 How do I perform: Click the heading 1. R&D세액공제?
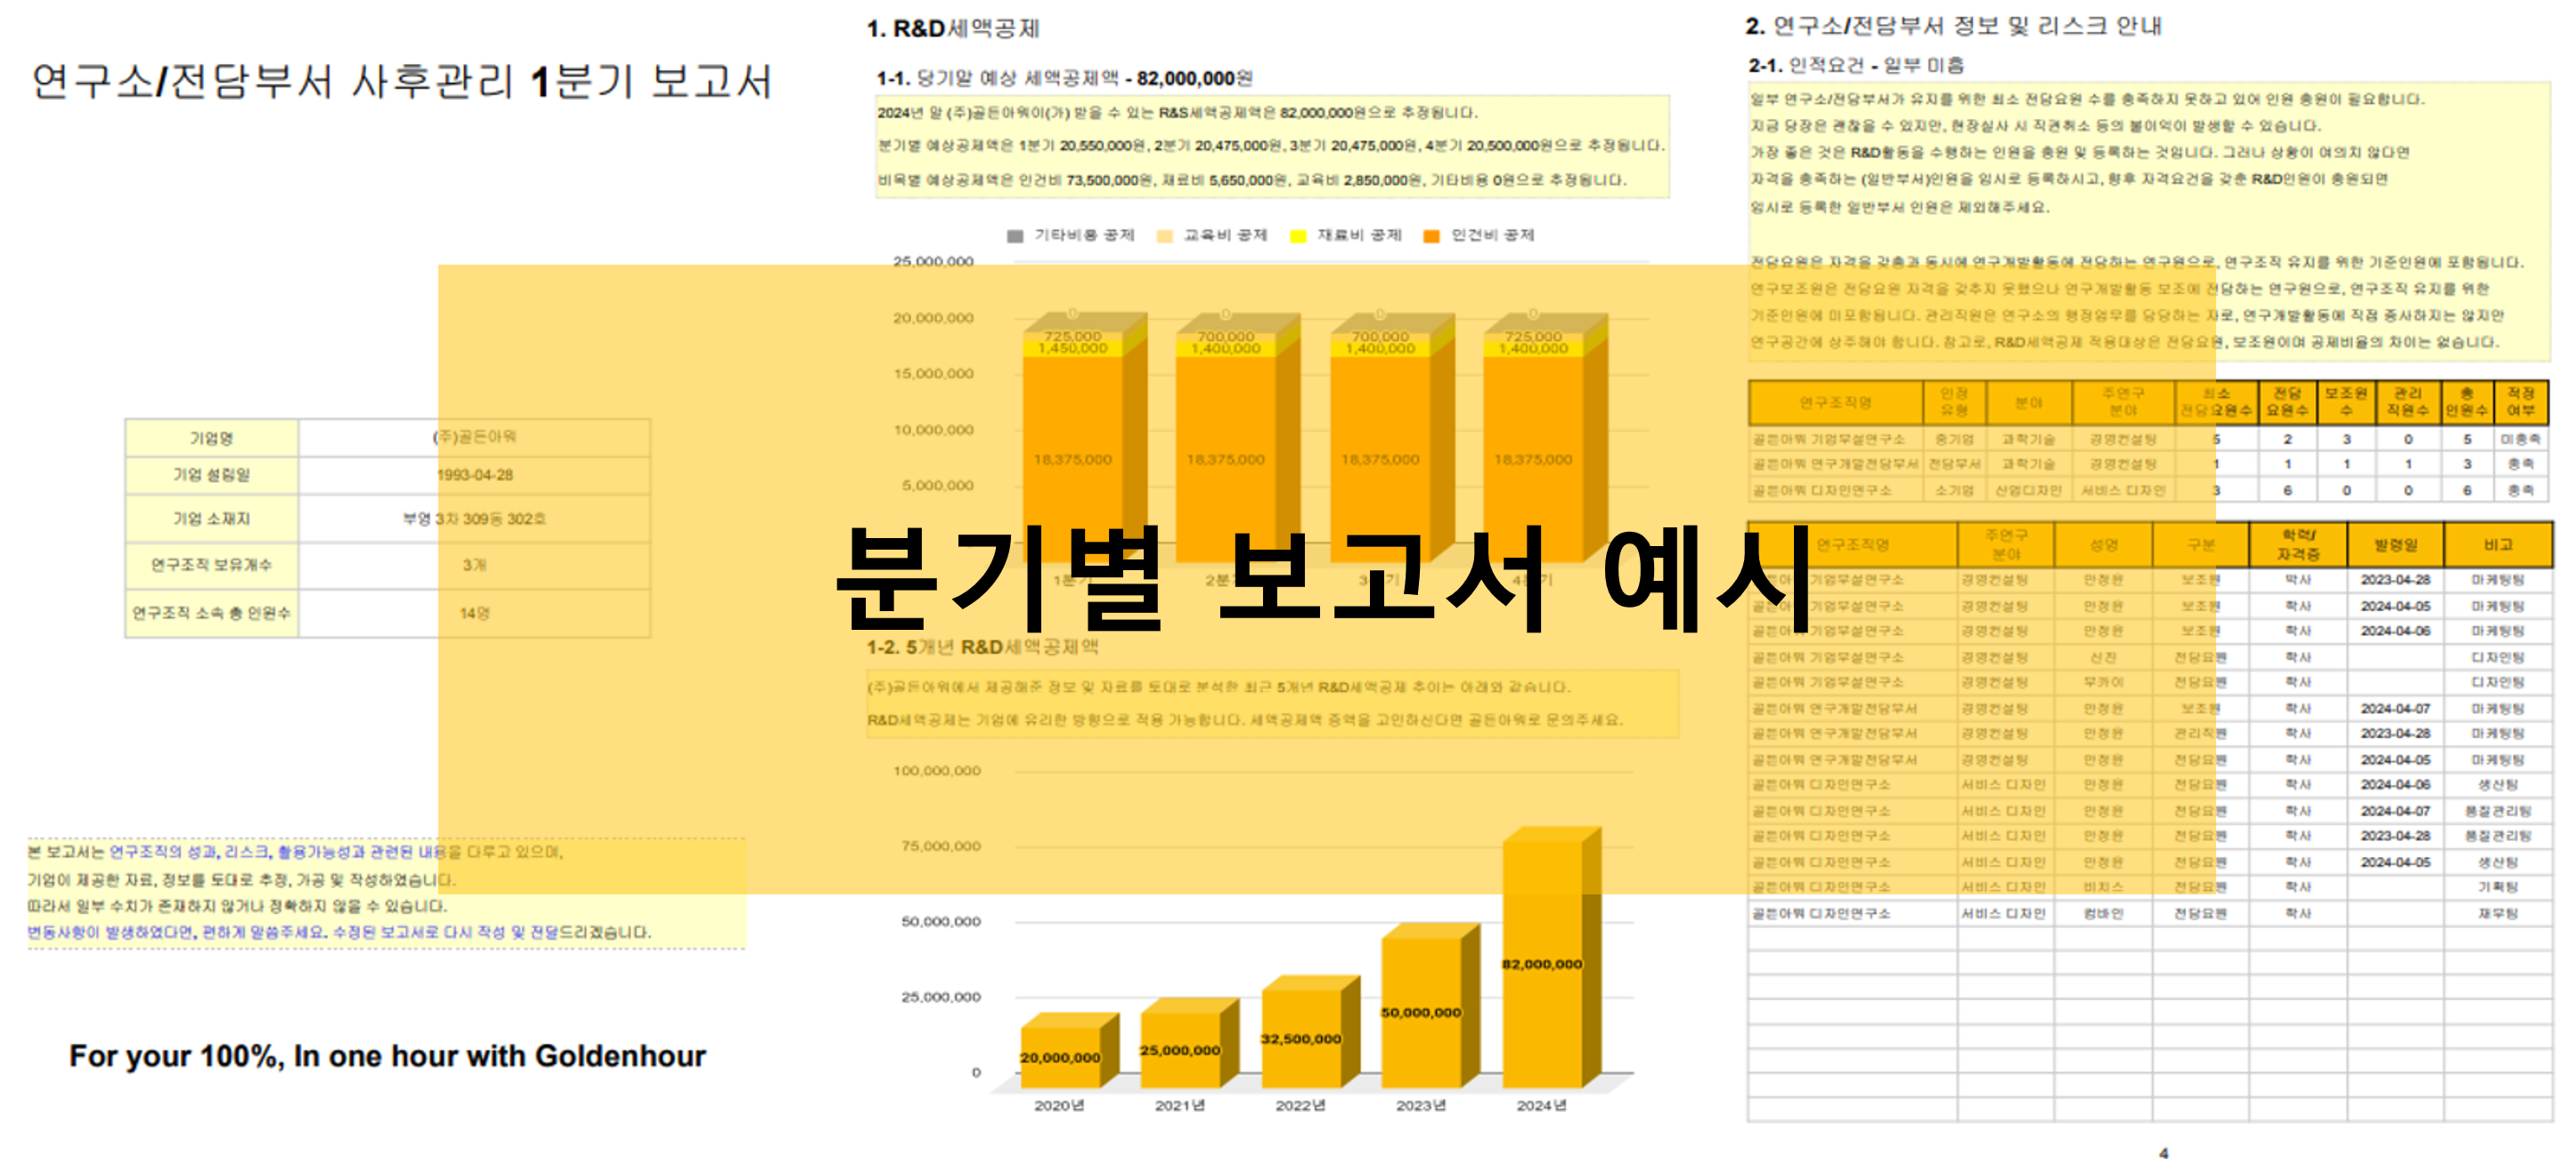tap(953, 28)
